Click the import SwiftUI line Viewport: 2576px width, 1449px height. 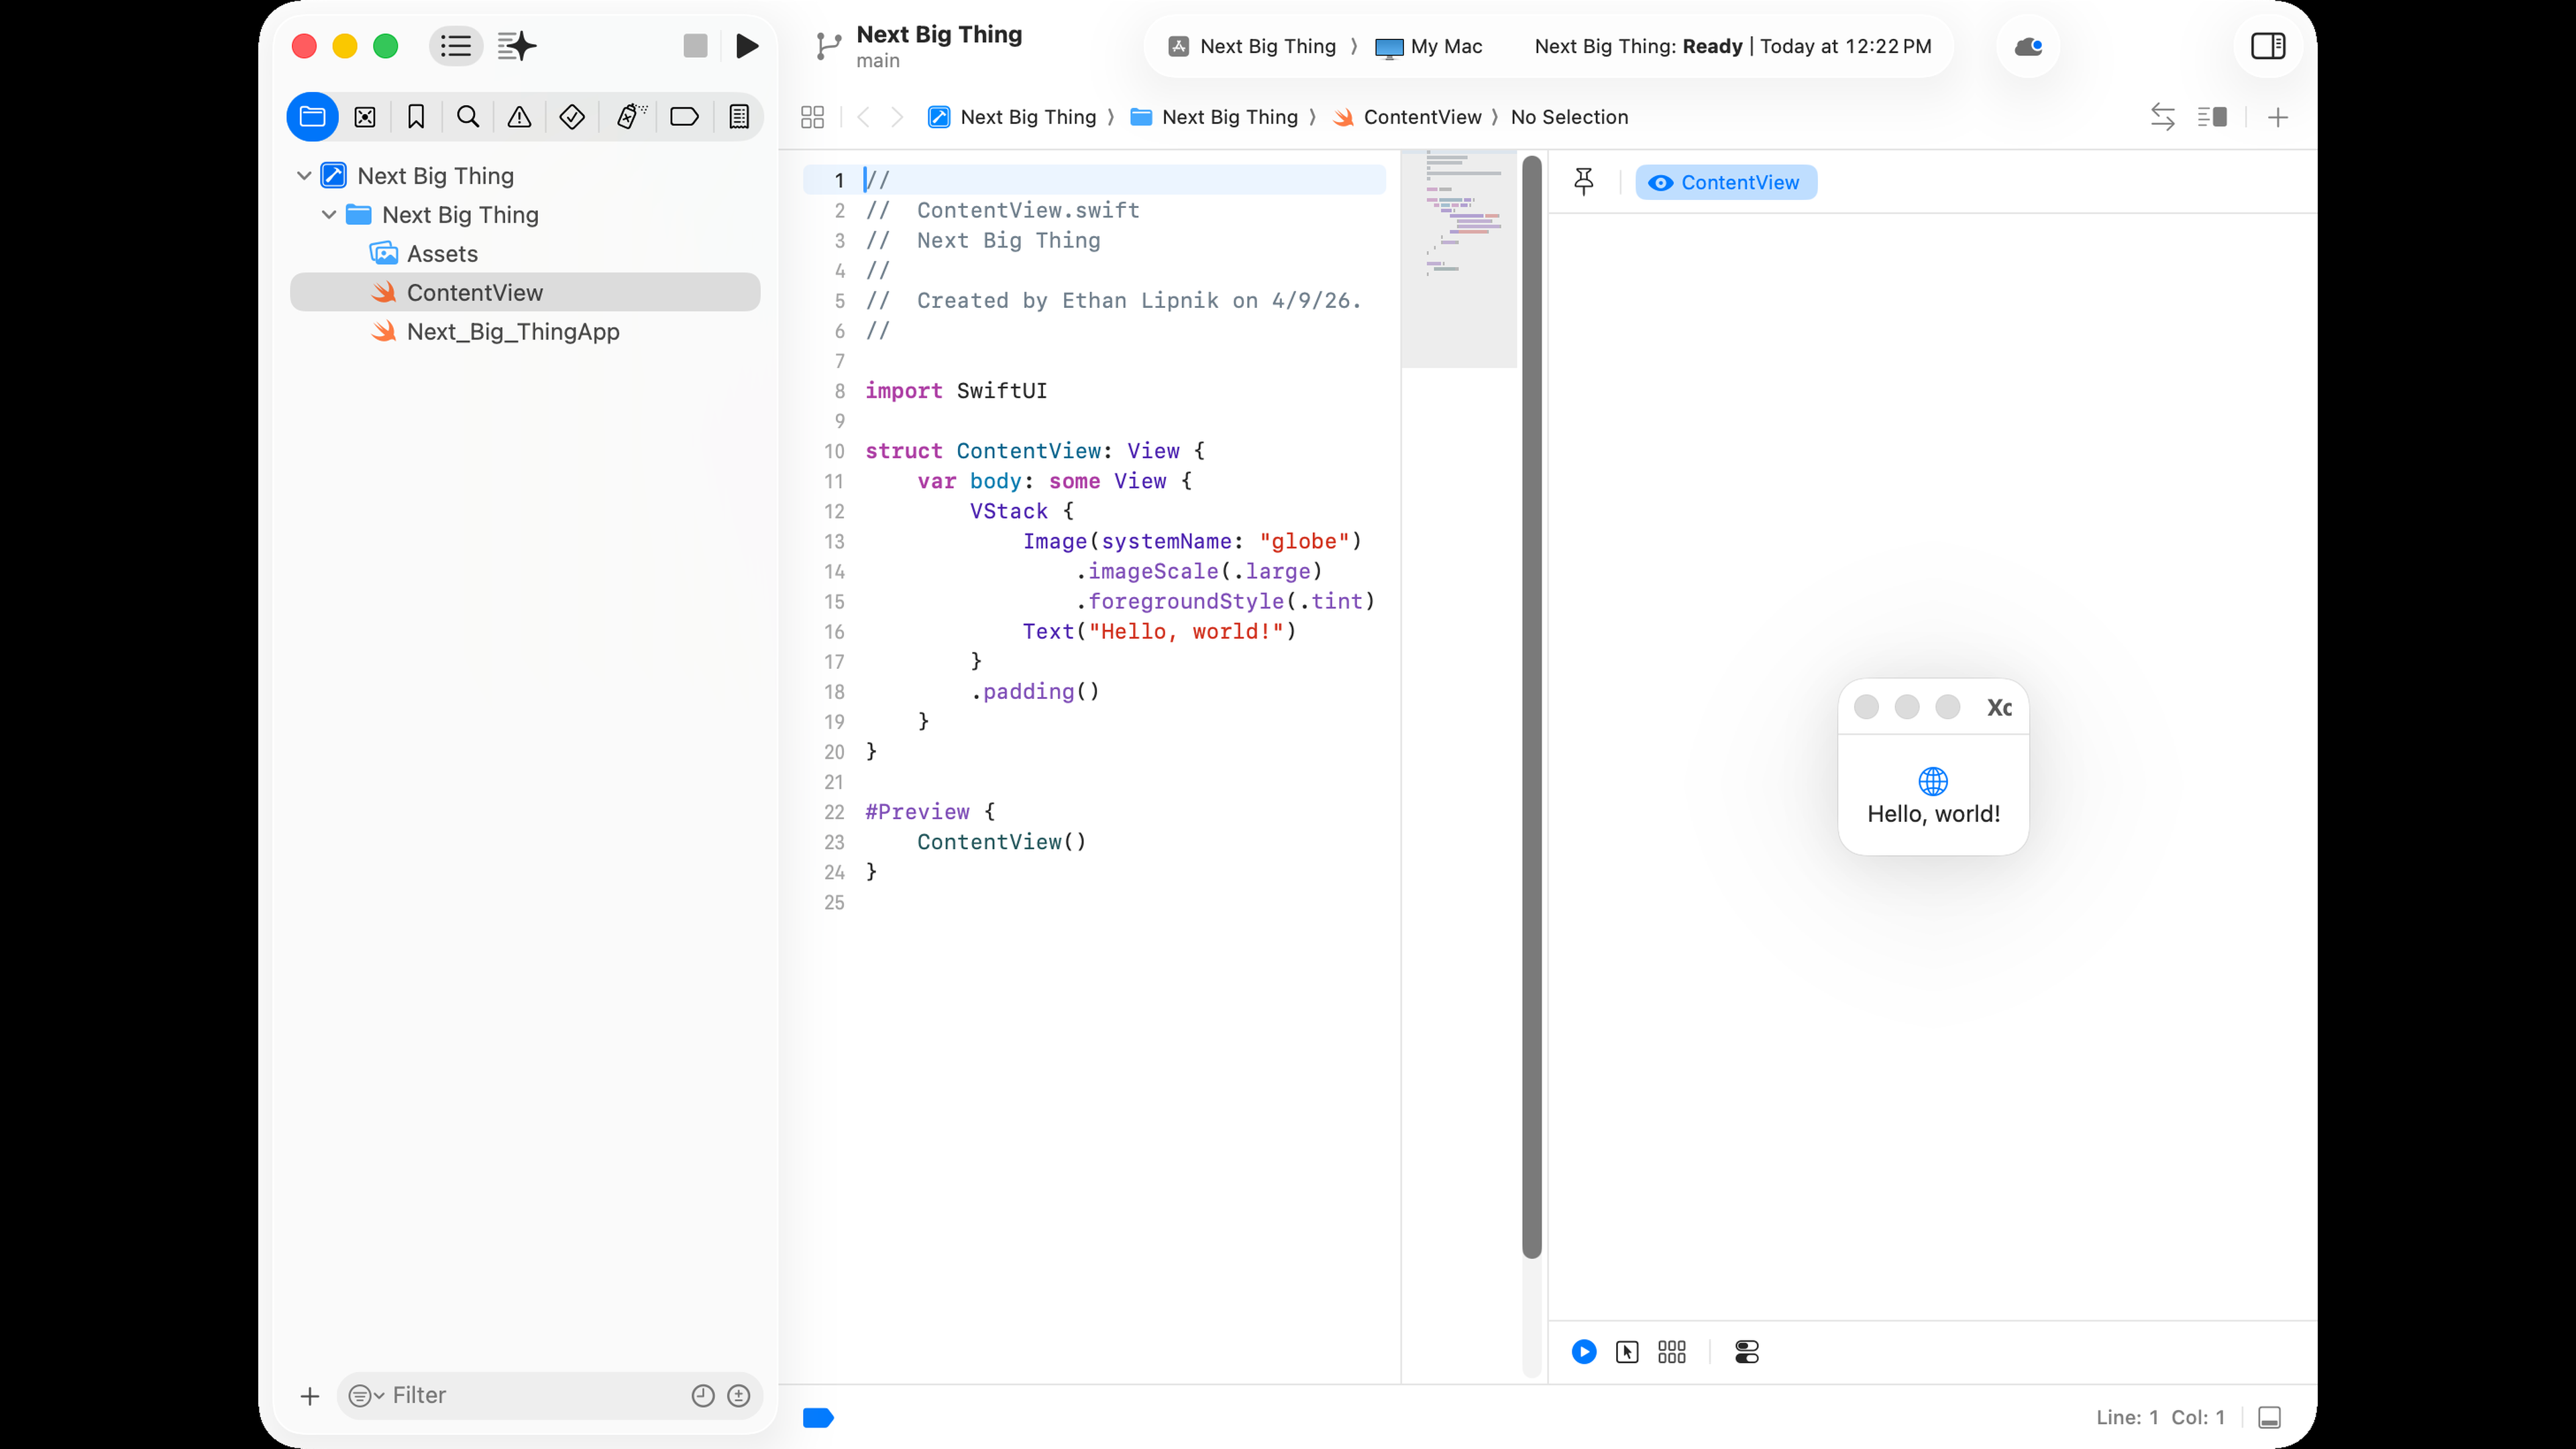click(956, 391)
